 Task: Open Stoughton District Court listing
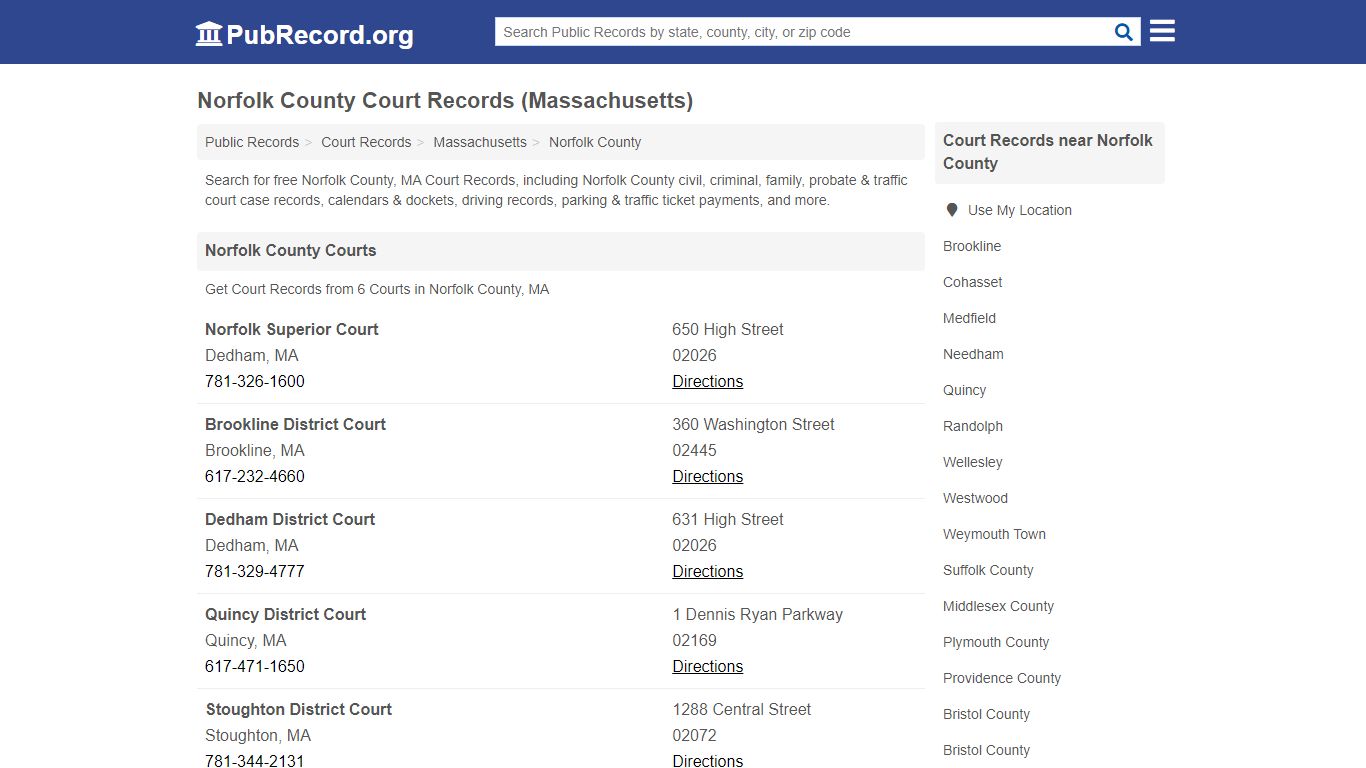coord(298,709)
